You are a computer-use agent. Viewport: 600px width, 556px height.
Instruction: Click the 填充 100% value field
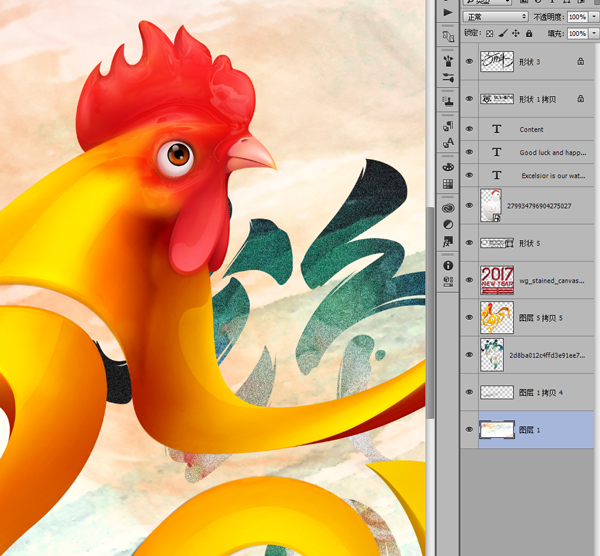[577, 34]
